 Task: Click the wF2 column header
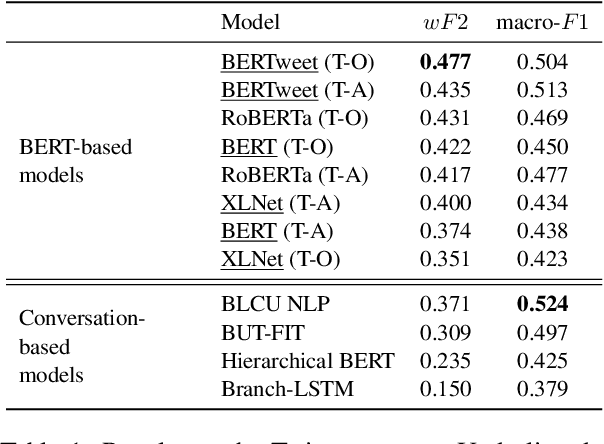tap(446, 21)
